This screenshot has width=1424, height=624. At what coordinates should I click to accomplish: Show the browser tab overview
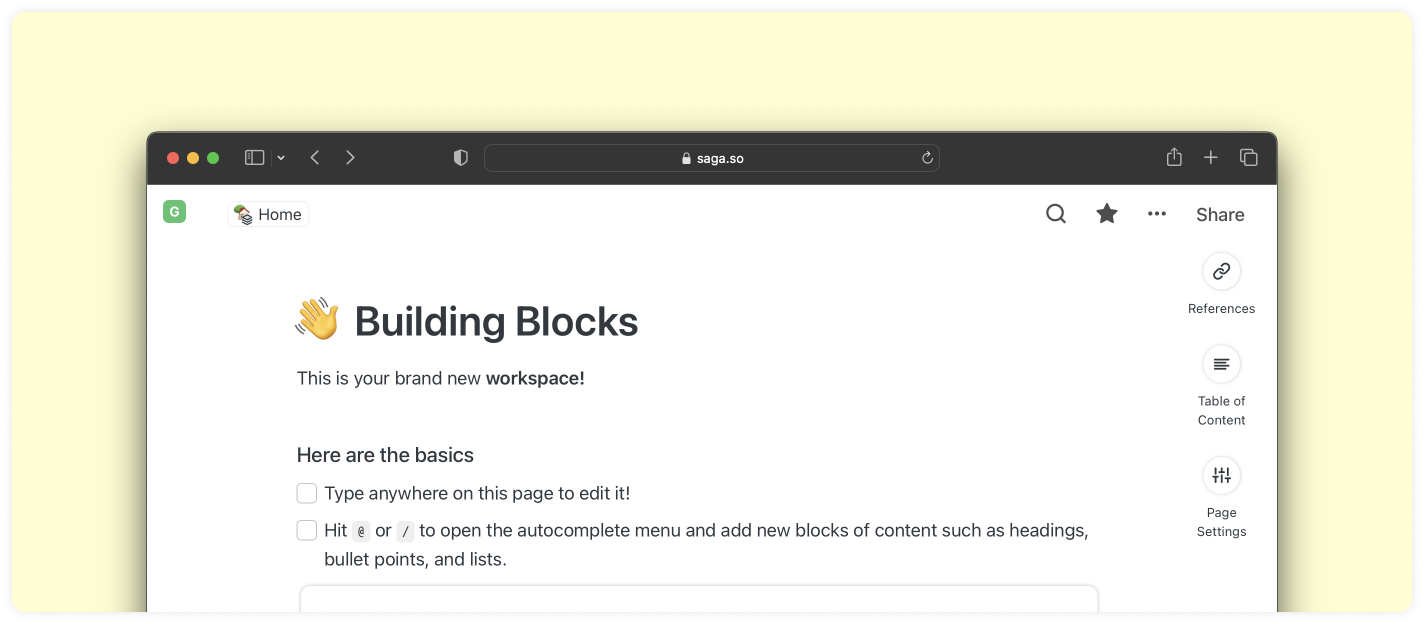(1249, 158)
